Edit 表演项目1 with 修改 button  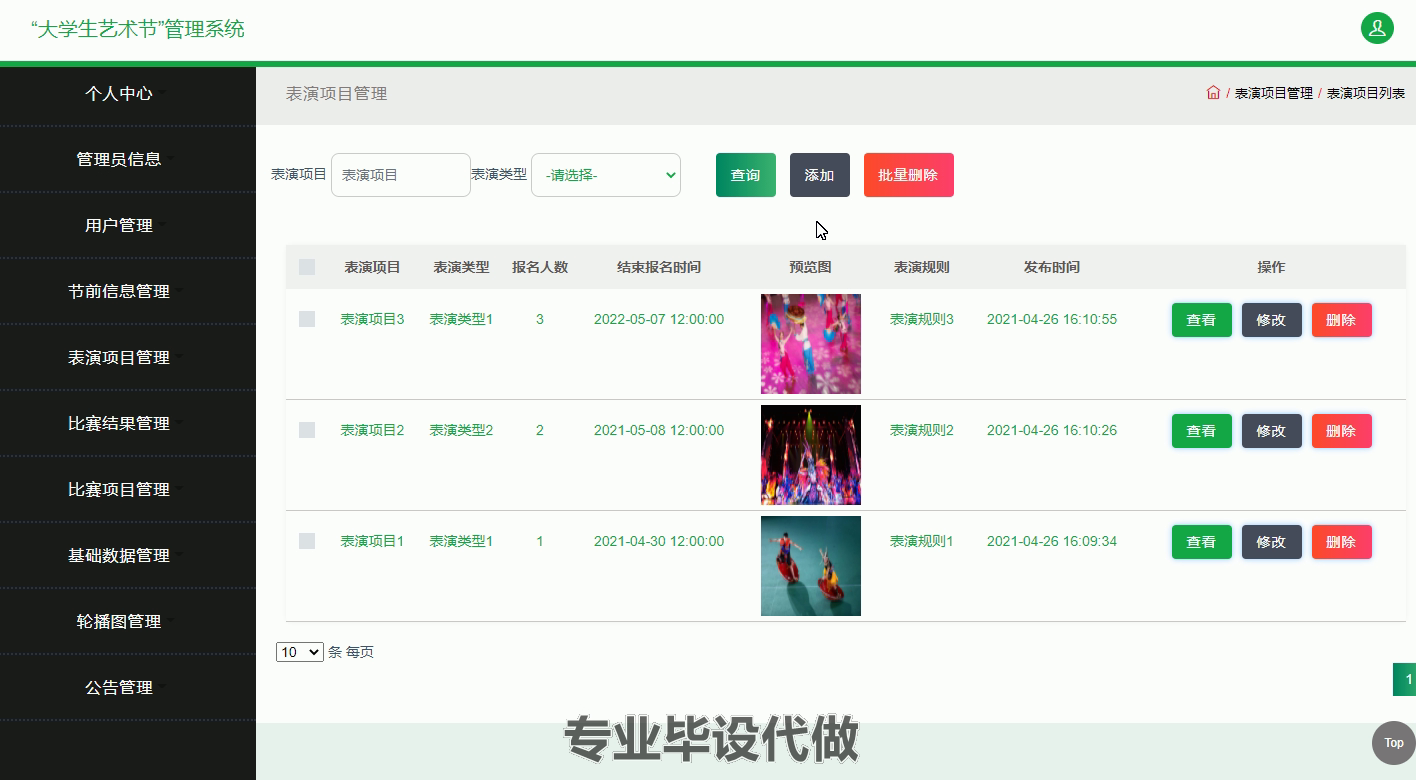[1272, 542]
